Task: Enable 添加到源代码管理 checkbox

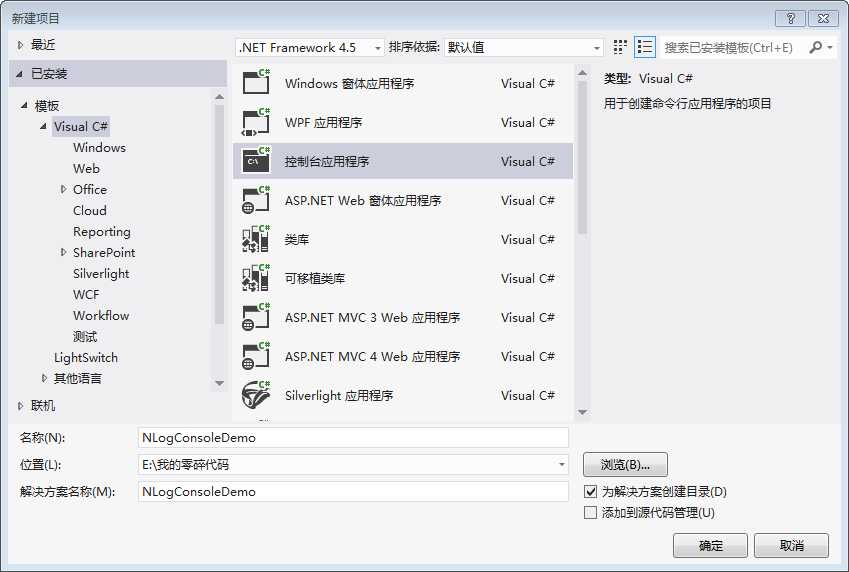Action: [x=590, y=512]
